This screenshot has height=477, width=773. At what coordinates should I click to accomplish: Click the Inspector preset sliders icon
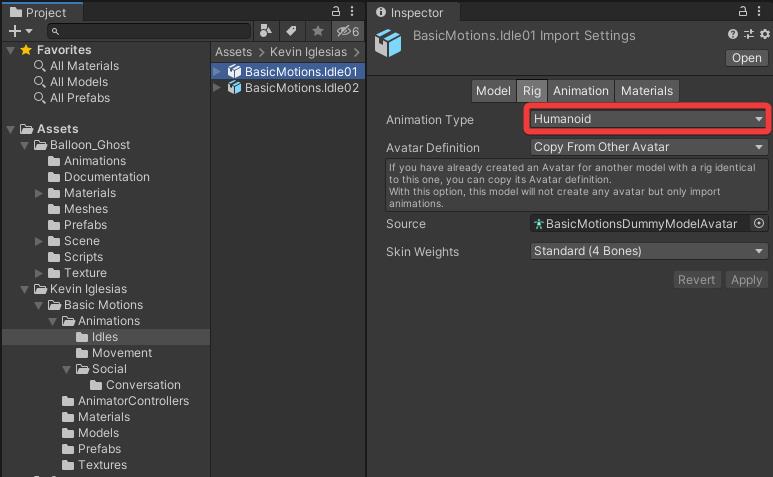[747, 35]
